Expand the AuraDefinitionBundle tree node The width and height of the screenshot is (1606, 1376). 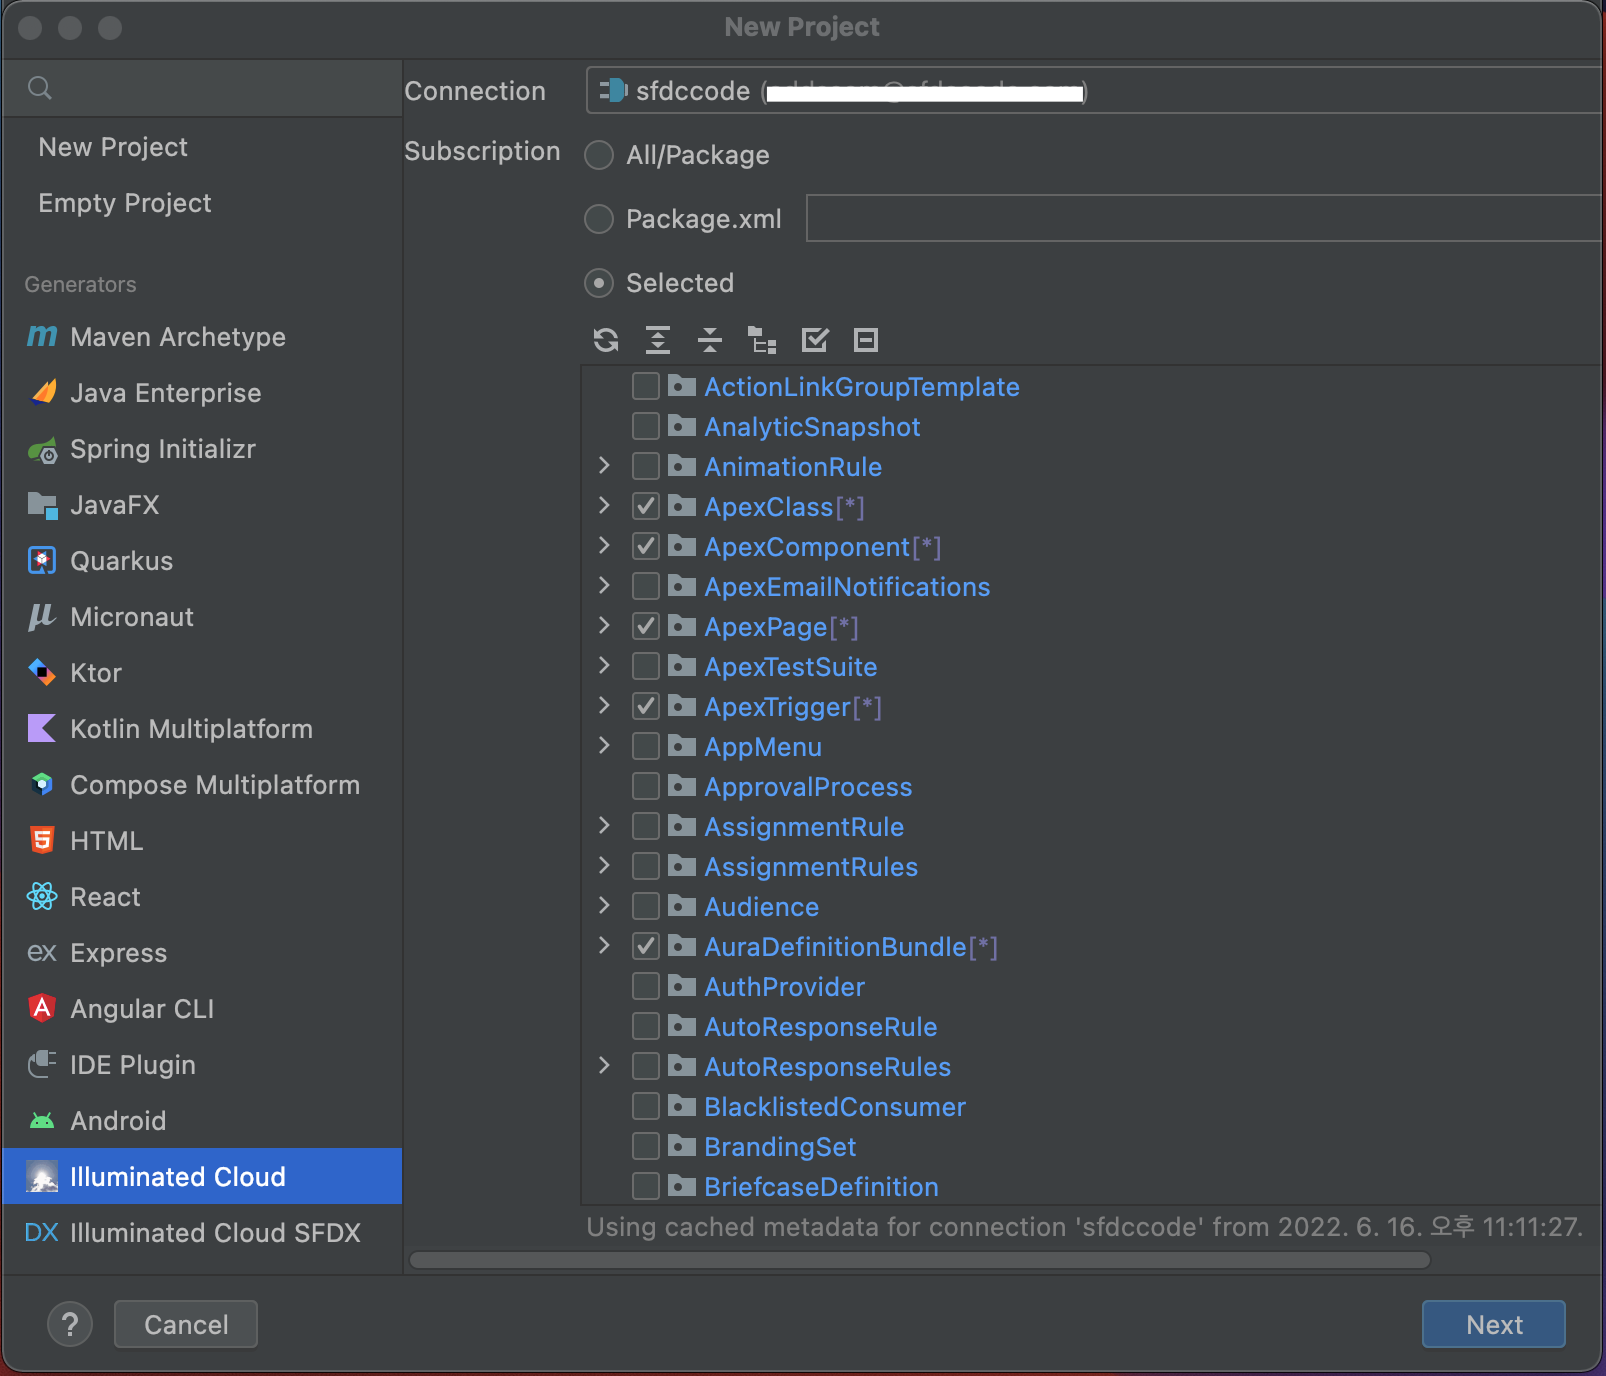(604, 945)
